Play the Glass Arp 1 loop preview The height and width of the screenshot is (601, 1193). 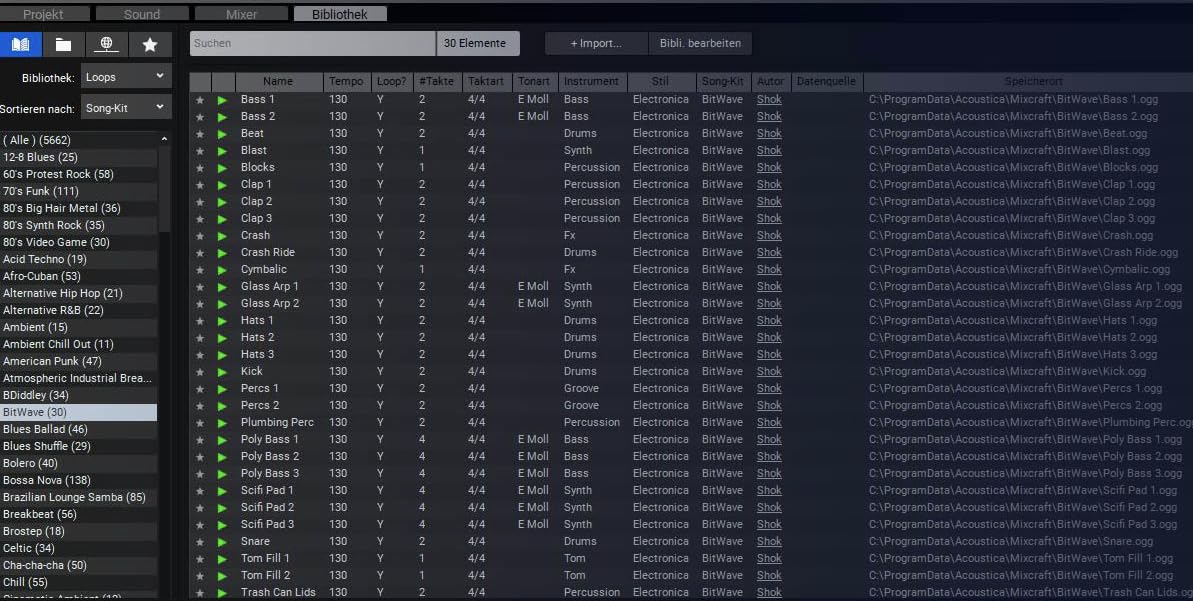pos(222,287)
